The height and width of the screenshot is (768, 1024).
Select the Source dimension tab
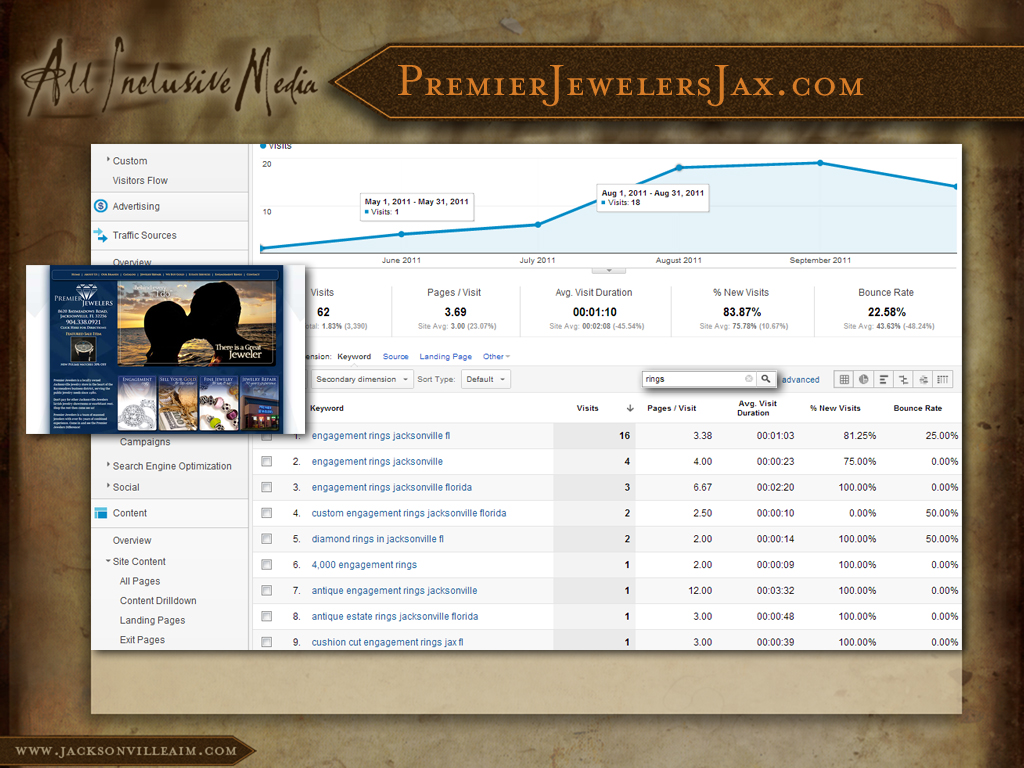(395, 356)
